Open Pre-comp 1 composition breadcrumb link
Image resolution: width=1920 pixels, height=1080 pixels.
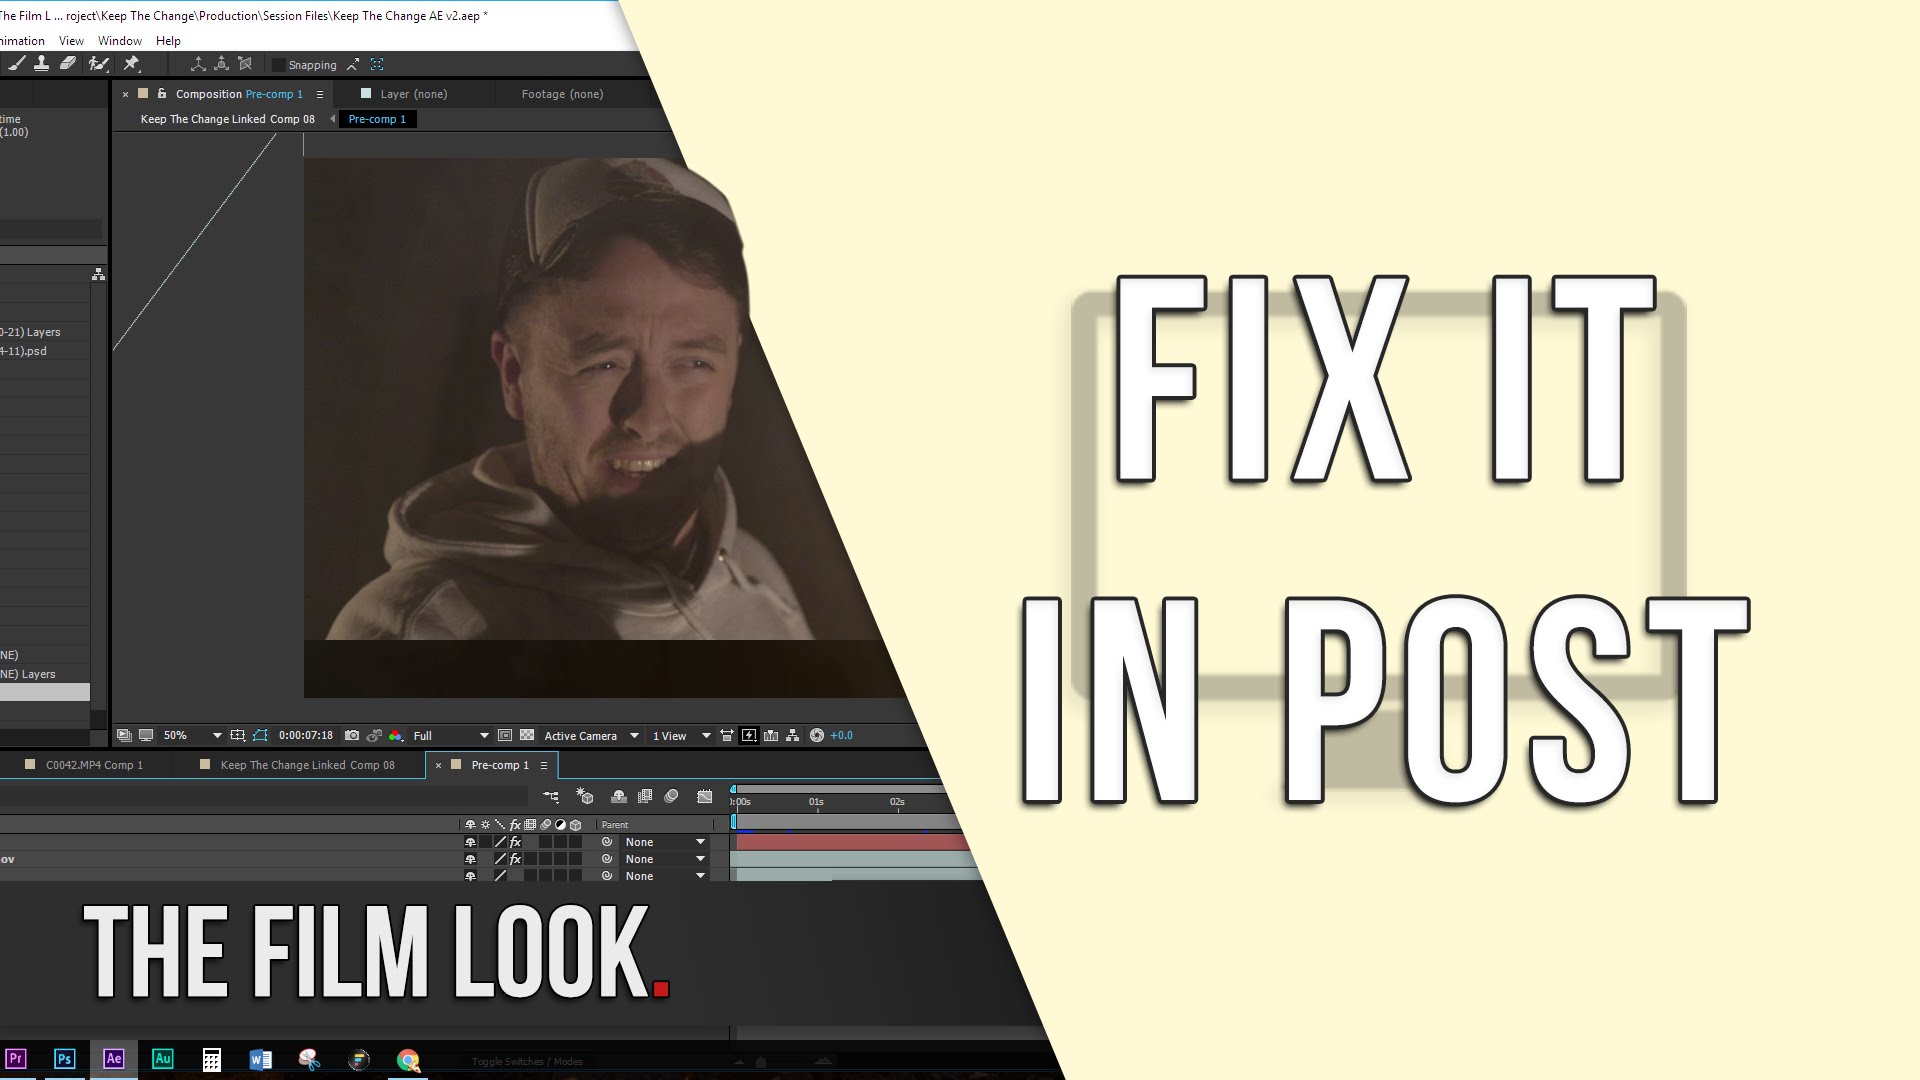pos(377,118)
